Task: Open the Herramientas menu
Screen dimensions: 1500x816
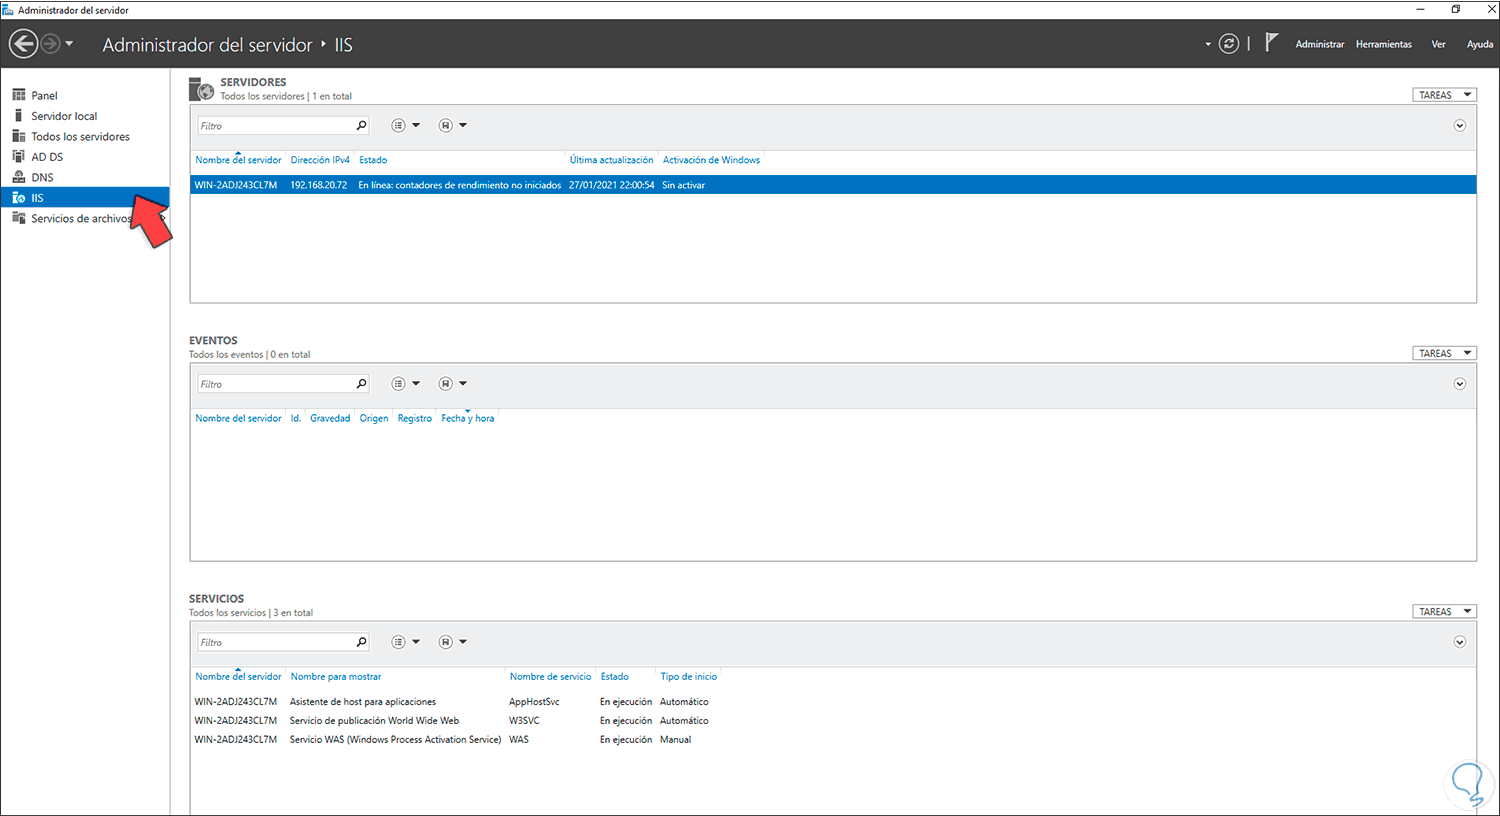Action: tap(1384, 44)
